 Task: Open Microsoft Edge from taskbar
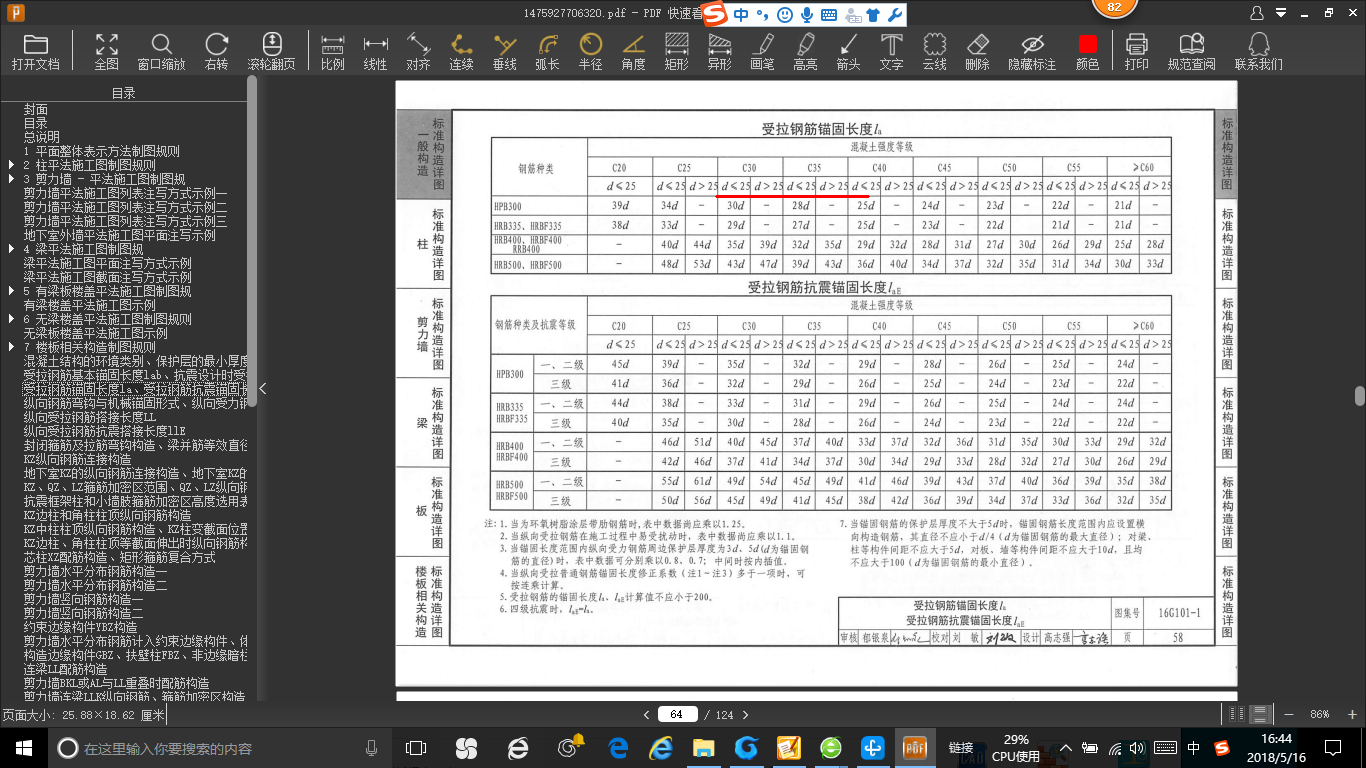(x=618, y=748)
